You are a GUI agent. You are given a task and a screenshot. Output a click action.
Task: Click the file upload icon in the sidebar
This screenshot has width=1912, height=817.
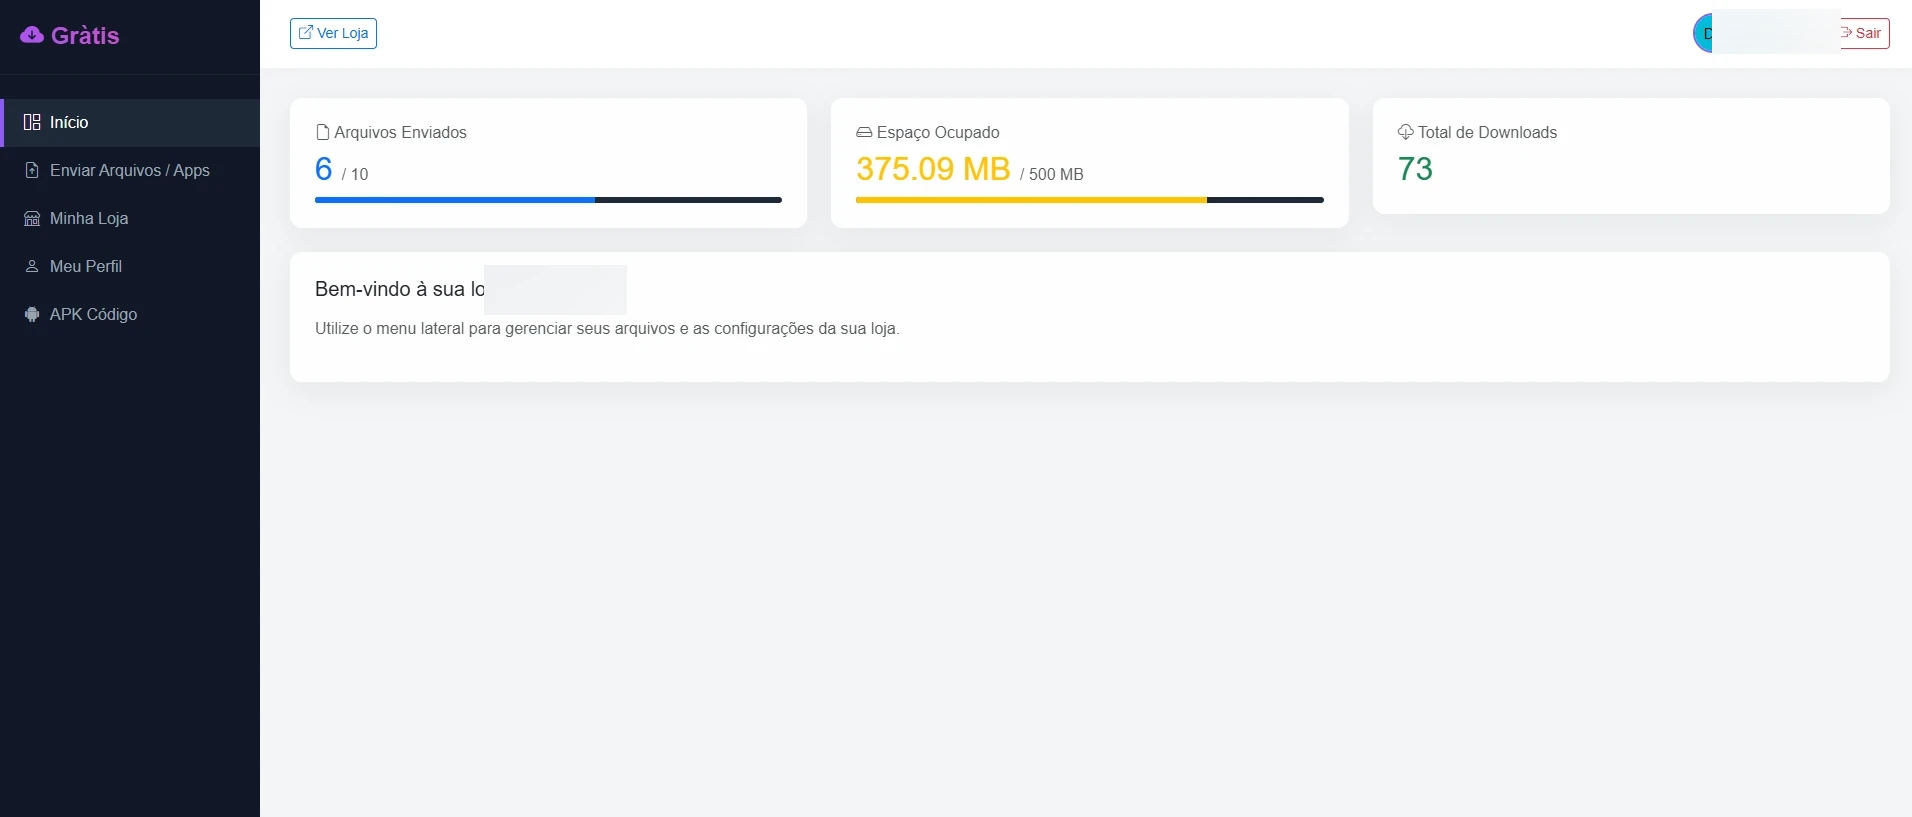(32, 170)
